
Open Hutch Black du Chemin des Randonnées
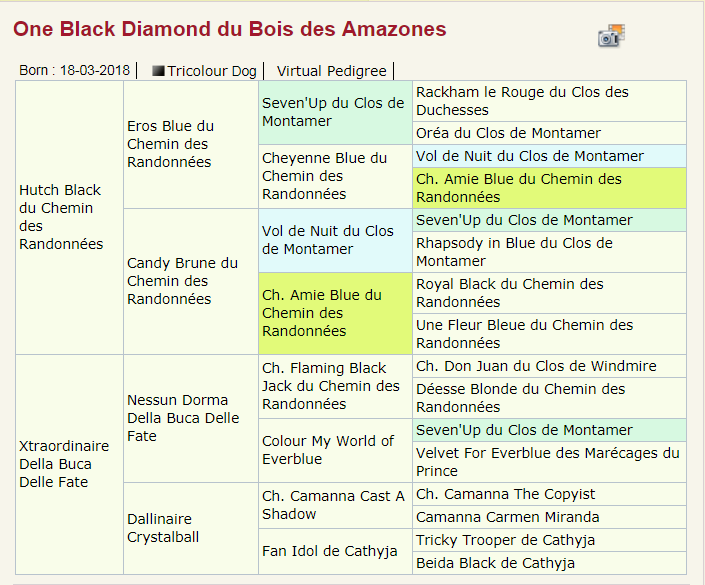point(61,217)
